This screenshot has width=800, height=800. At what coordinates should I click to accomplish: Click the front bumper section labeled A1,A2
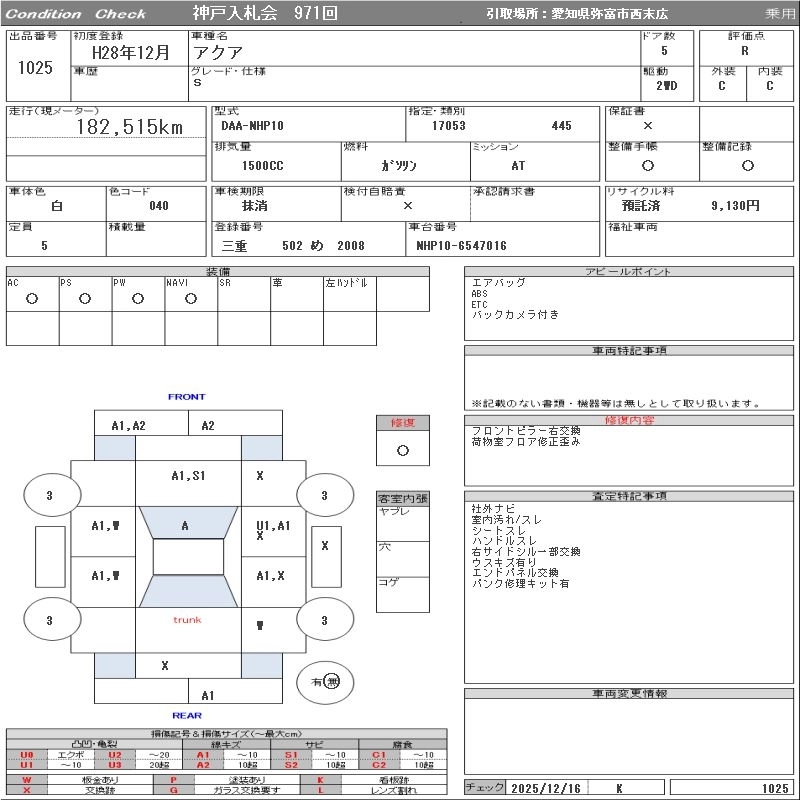click(x=129, y=425)
